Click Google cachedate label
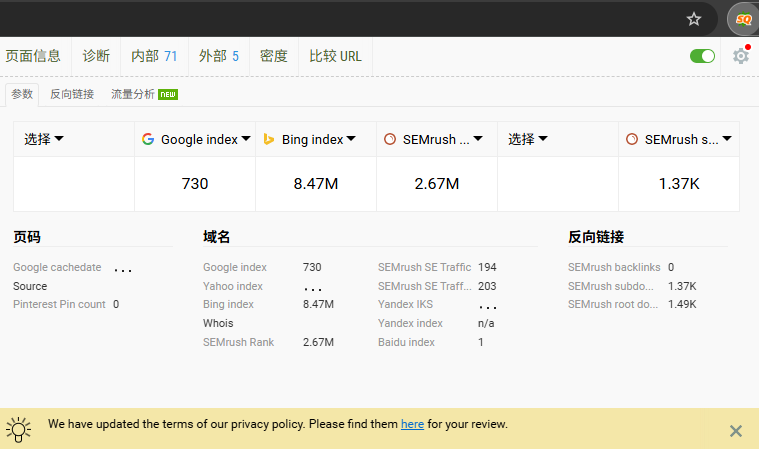 tap(57, 267)
